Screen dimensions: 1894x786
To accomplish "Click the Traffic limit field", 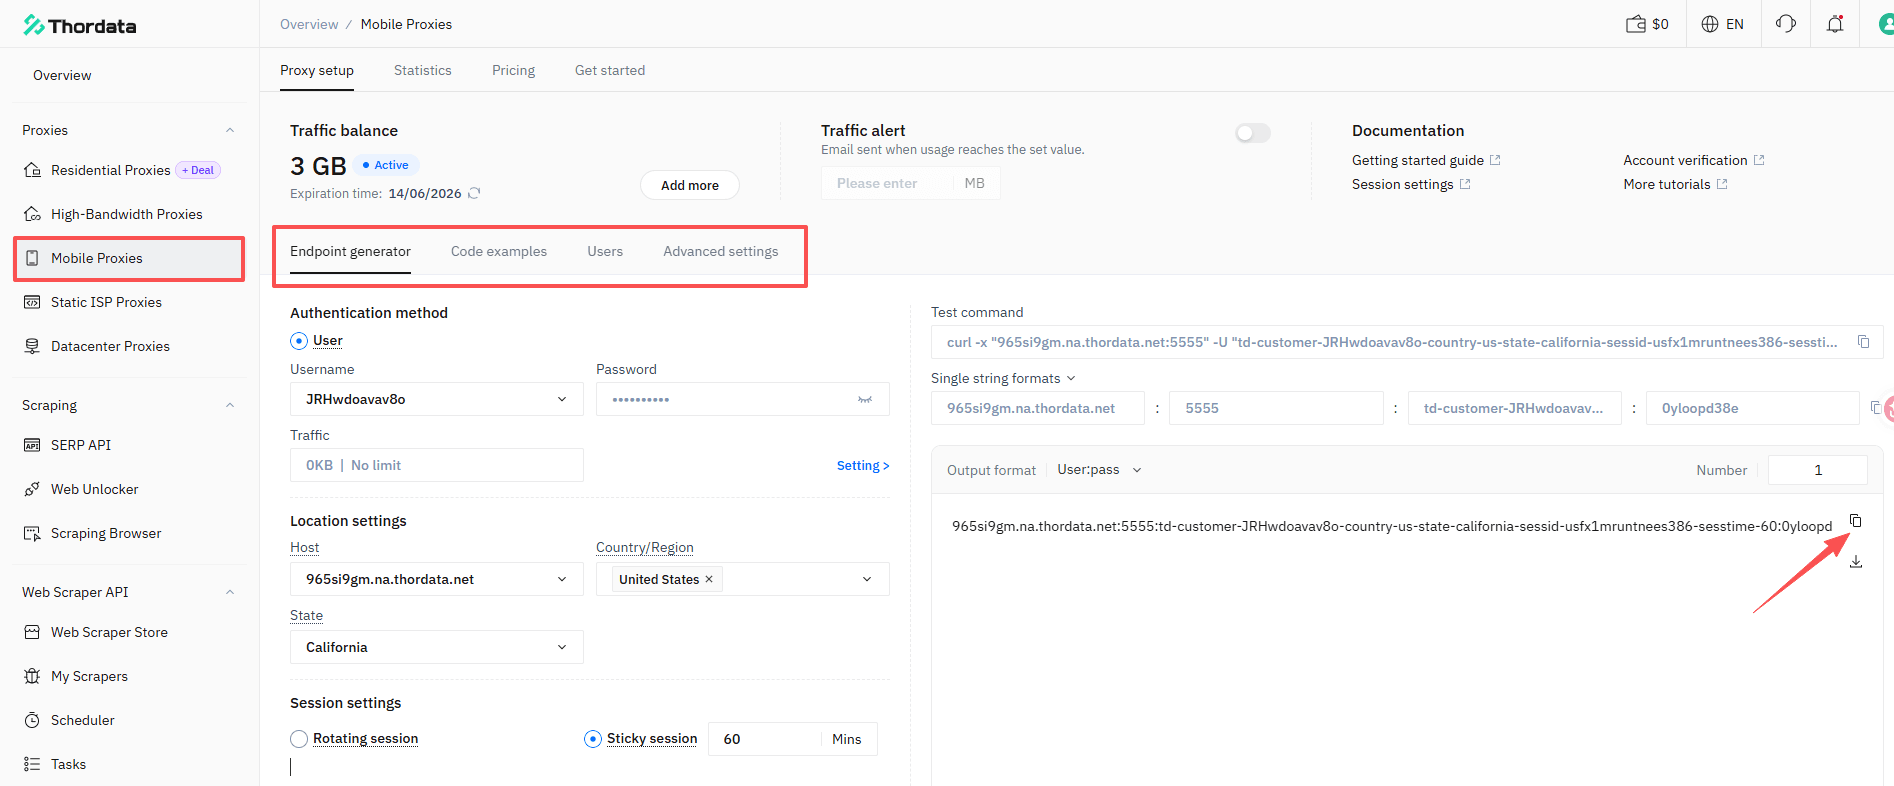I will [437, 465].
